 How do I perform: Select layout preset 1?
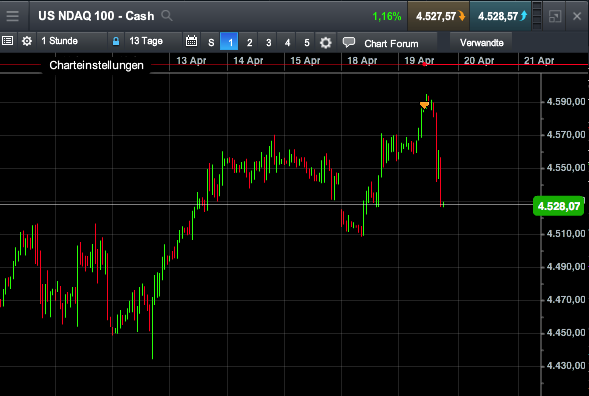(229, 42)
